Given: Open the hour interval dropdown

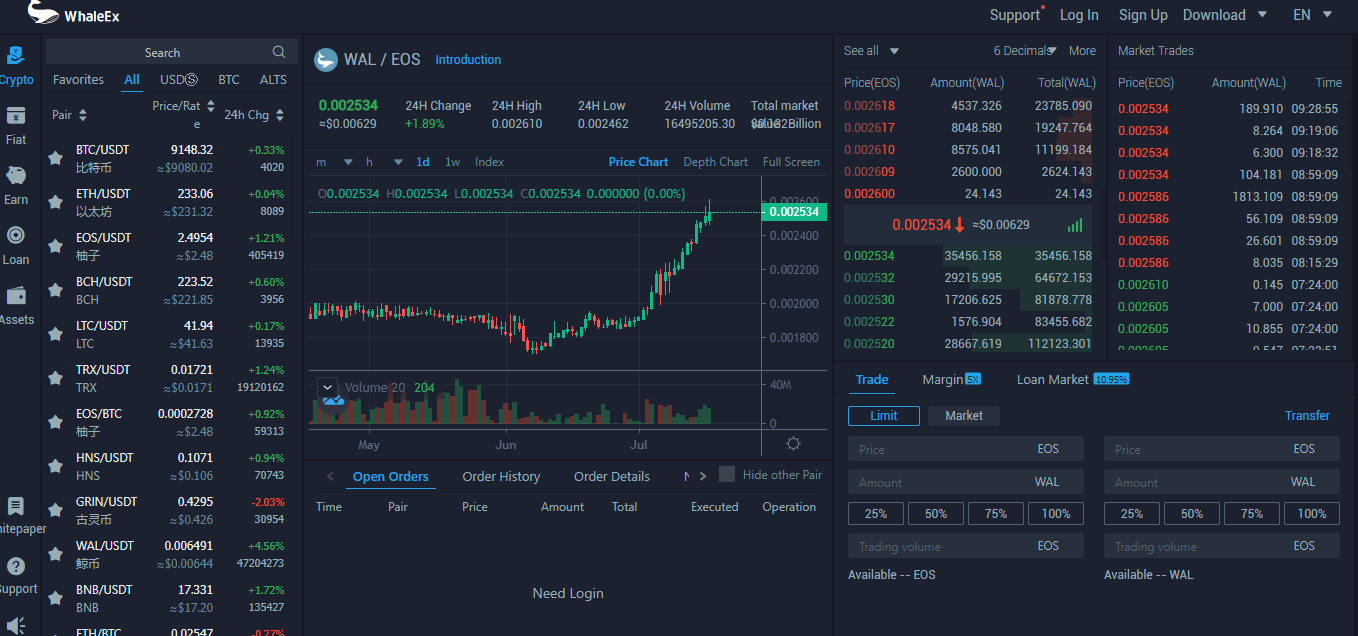Looking at the screenshot, I should (384, 162).
